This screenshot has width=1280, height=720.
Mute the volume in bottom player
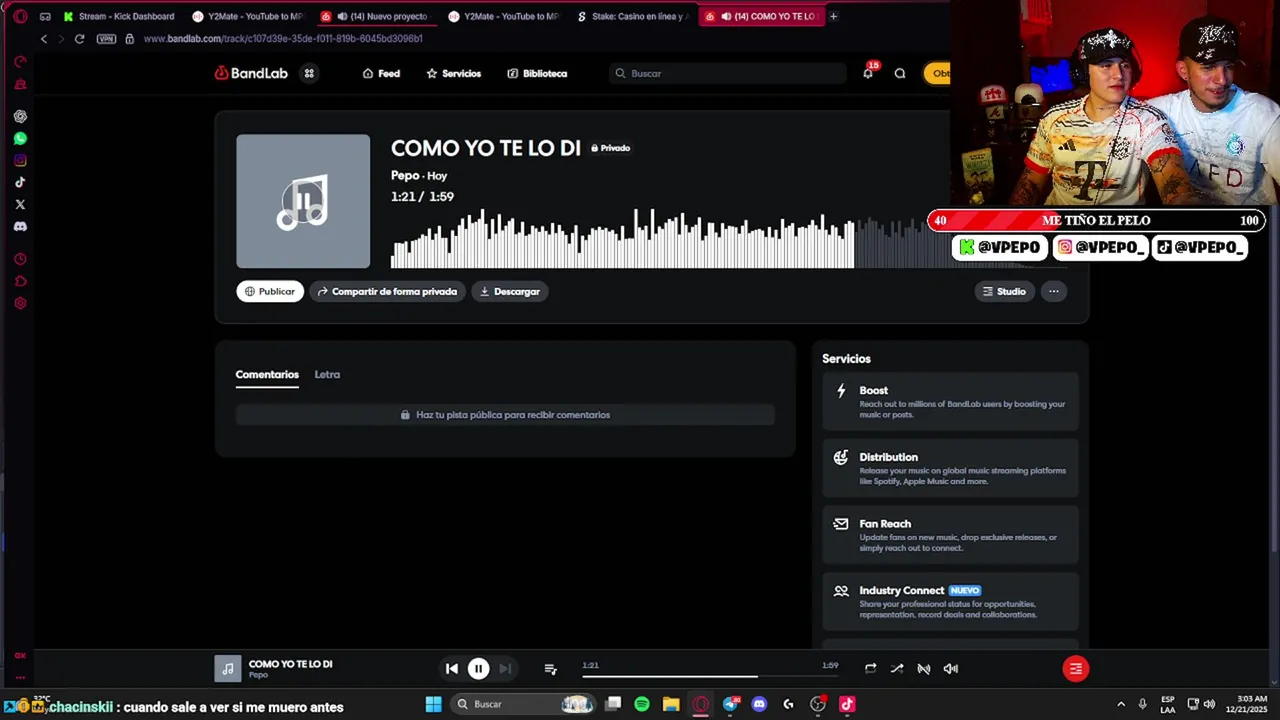[x=951, y=669]
